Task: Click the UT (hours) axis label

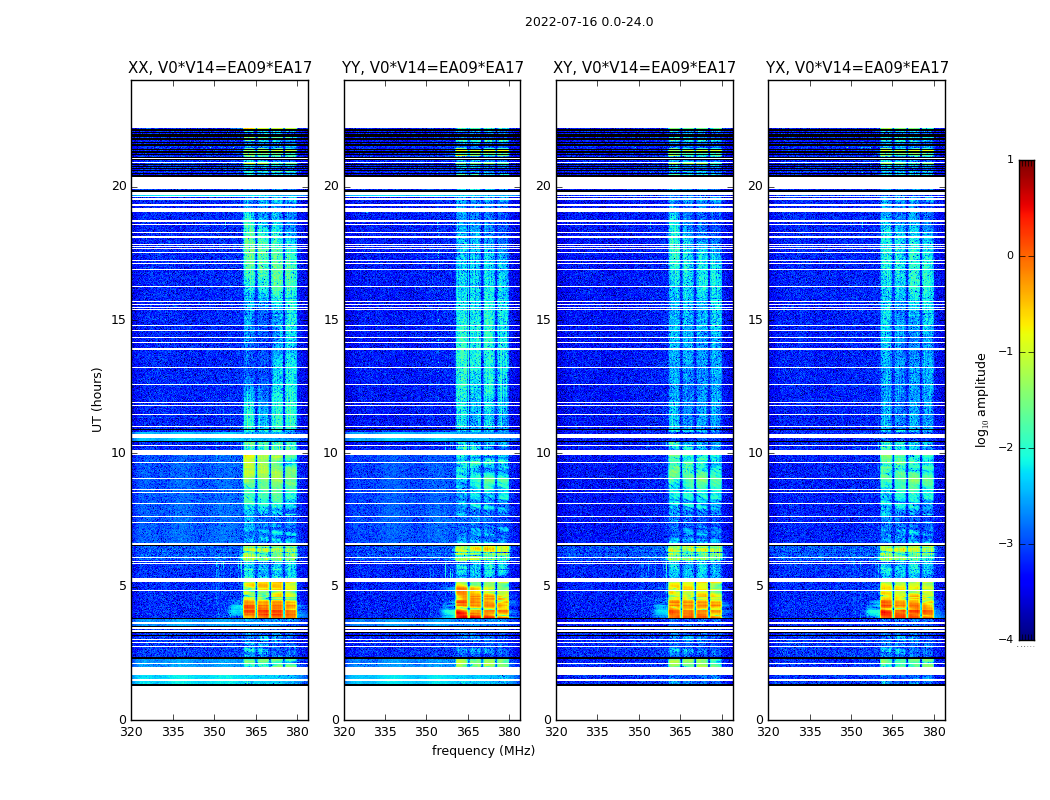Action: 97,400
